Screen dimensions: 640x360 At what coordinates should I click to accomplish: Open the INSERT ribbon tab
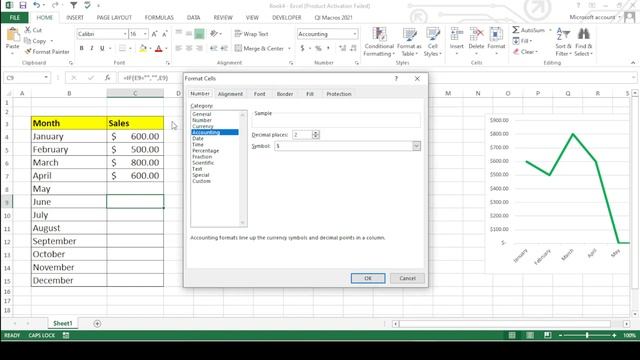(x=75, y=18)
